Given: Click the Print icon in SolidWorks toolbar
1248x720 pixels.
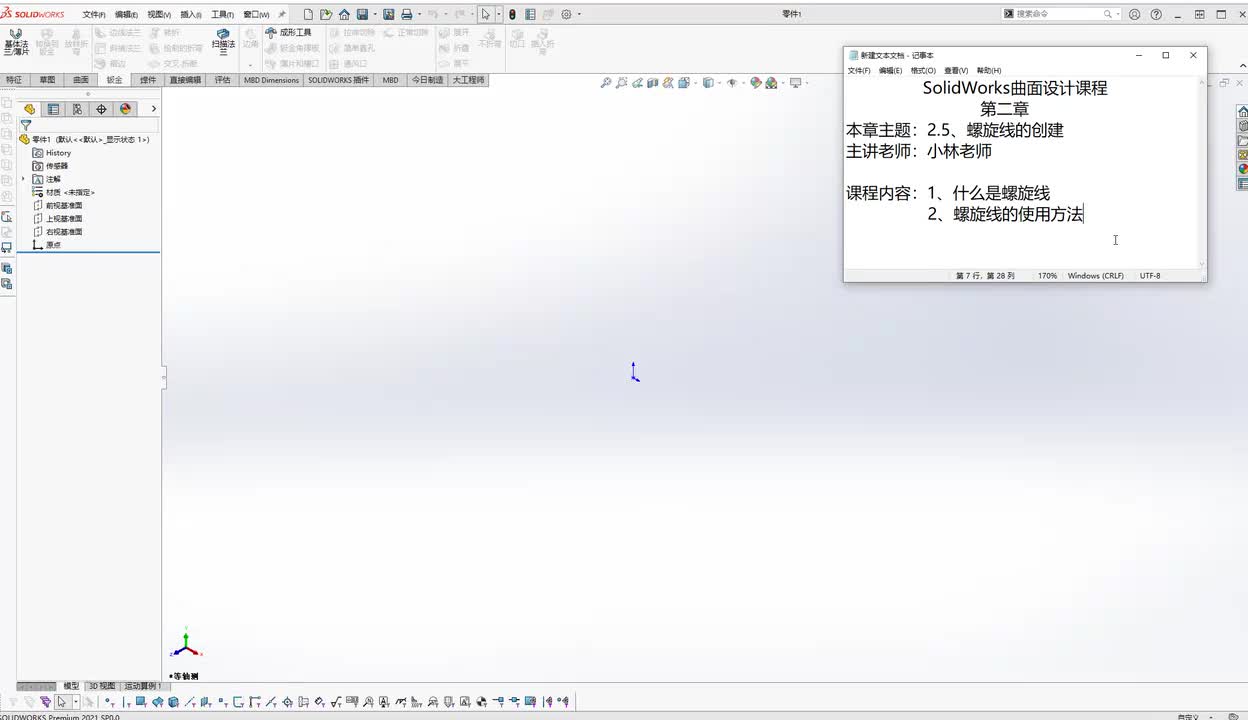Looking at the screenshot, I should click(407, 14).
